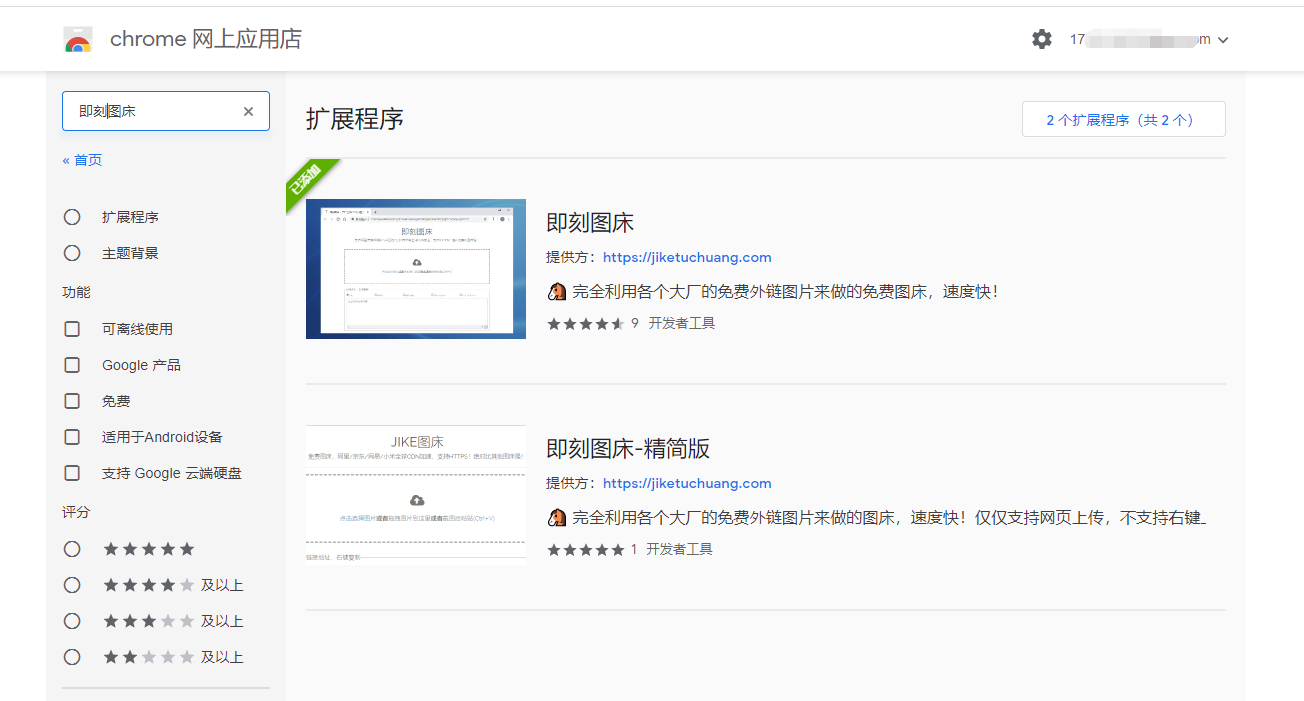Tick the 免费 checkbox
Image resolution: width=1304 pixels, height=701 pixels.
pos(72,401)
